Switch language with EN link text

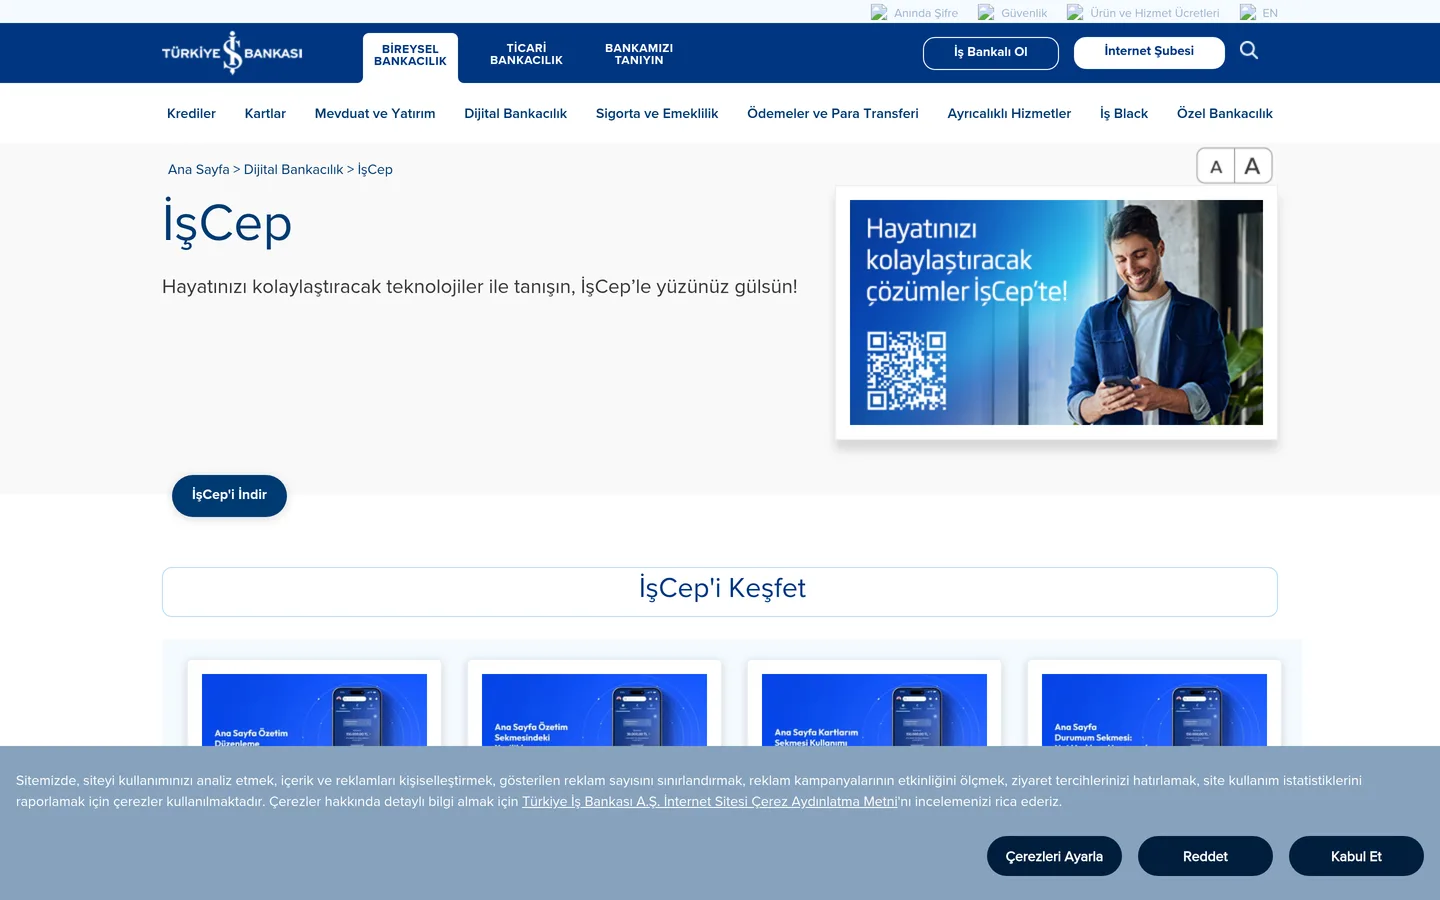(1270, 13)
